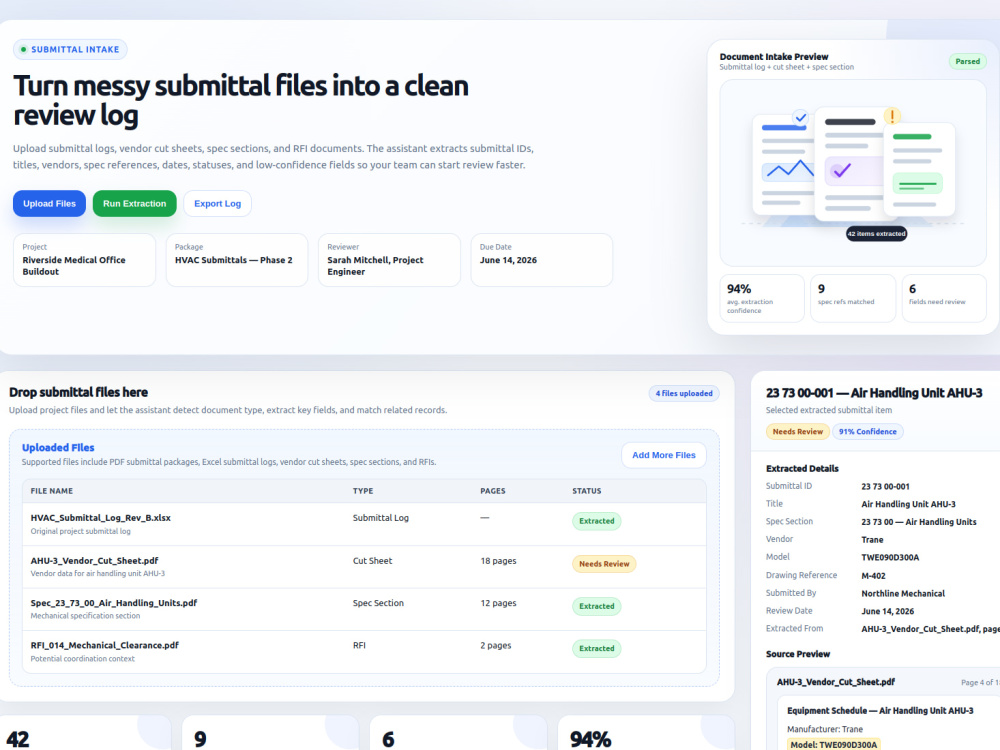Click the purple checkmark icon in illustration

pos(842,170)
